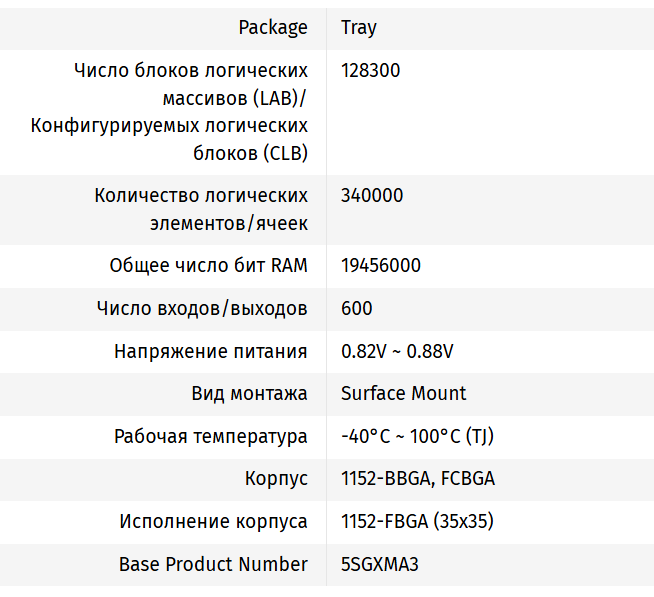Image resolution: width=654 pixels, height=597 pixels.
Task: Select the 19456000 RAM bits value
Action: point(380,266)
